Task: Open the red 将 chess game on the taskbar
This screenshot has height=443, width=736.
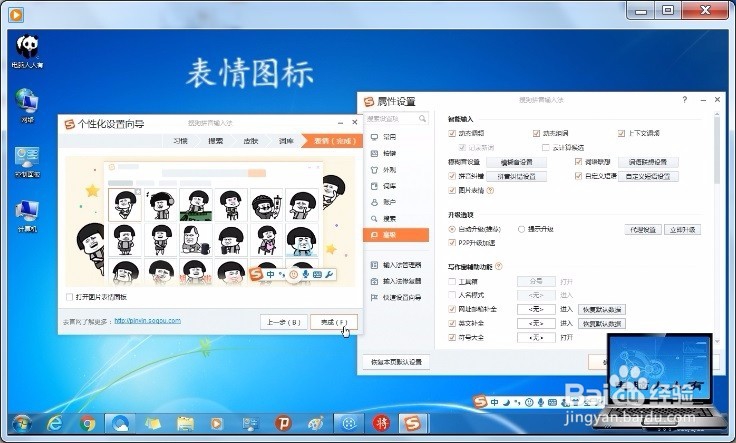Action: click(381, 424)
